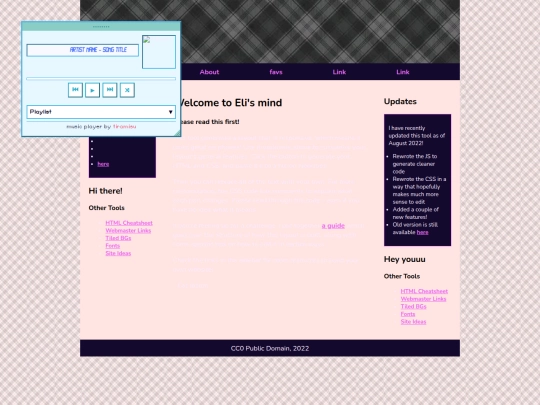Image resolution: width=540 pixels, height=405 pixels.
Task: Open Site Ideas under Hey youuu
Action: 413,322
